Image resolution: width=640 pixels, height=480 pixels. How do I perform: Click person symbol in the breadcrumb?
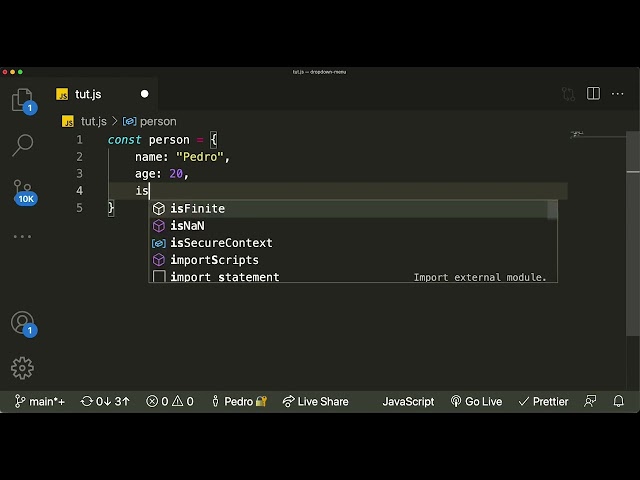tap(158, 121)
